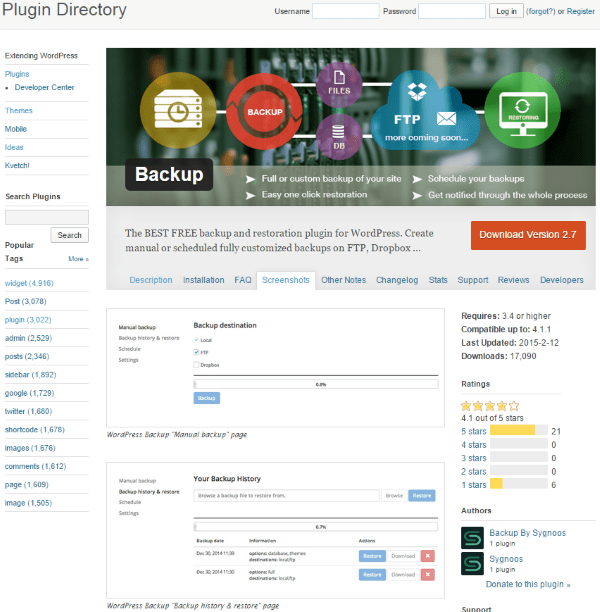Click the 3 stars rating link
The image size is (600, 612).
pyautogui.click(x=474, y=458)
